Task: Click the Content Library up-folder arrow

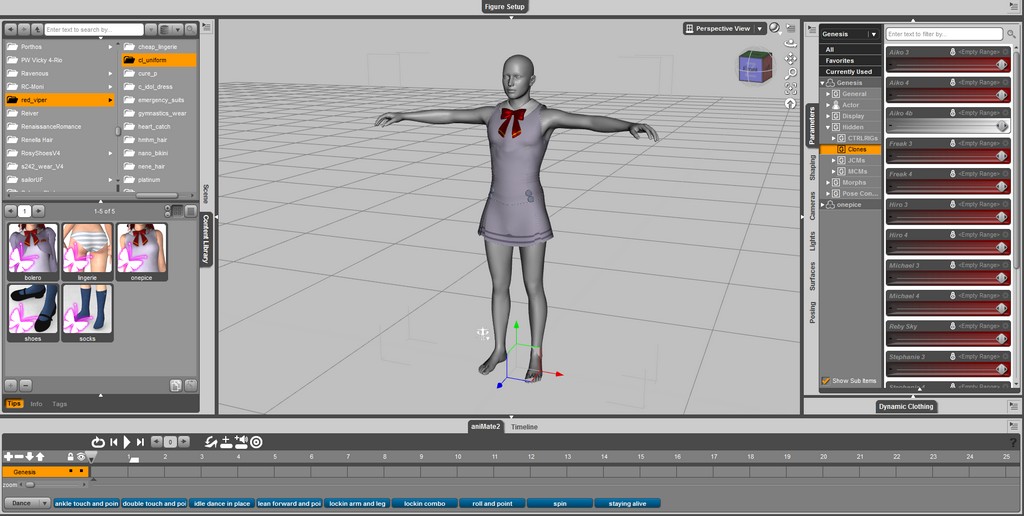Action: [x=37, y=29]
